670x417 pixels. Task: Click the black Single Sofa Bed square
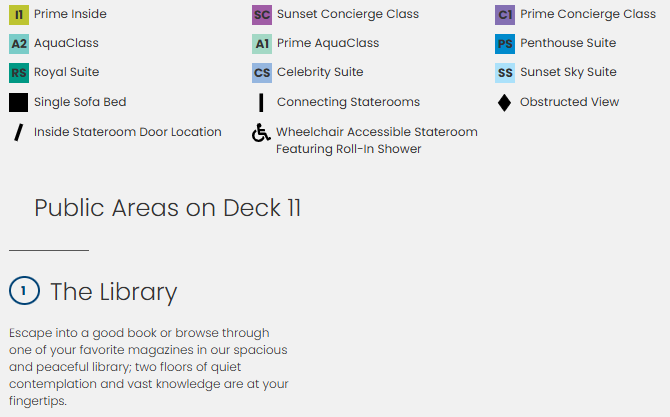(19, 102)
